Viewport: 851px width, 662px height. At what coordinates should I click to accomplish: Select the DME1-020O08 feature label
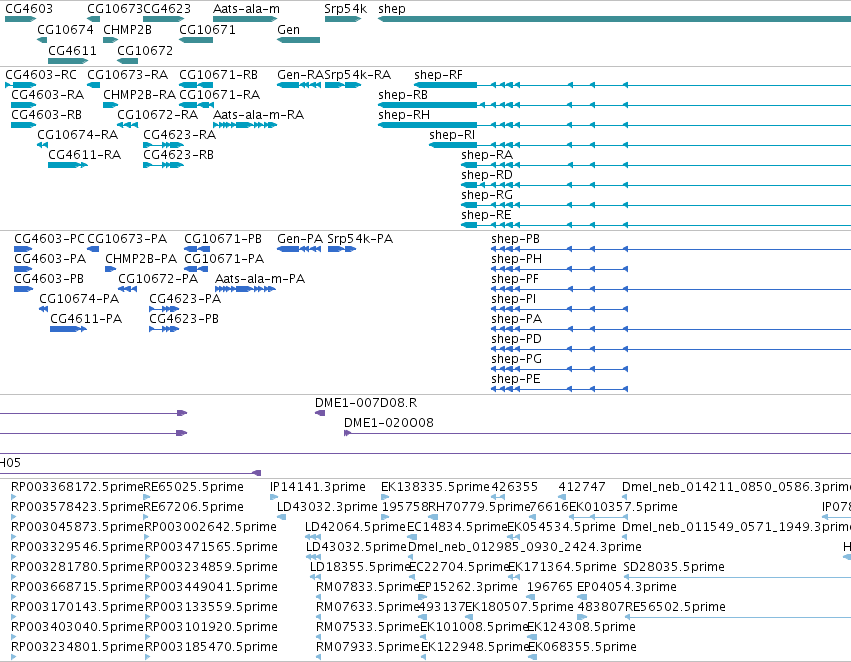(x=389, y=423)
